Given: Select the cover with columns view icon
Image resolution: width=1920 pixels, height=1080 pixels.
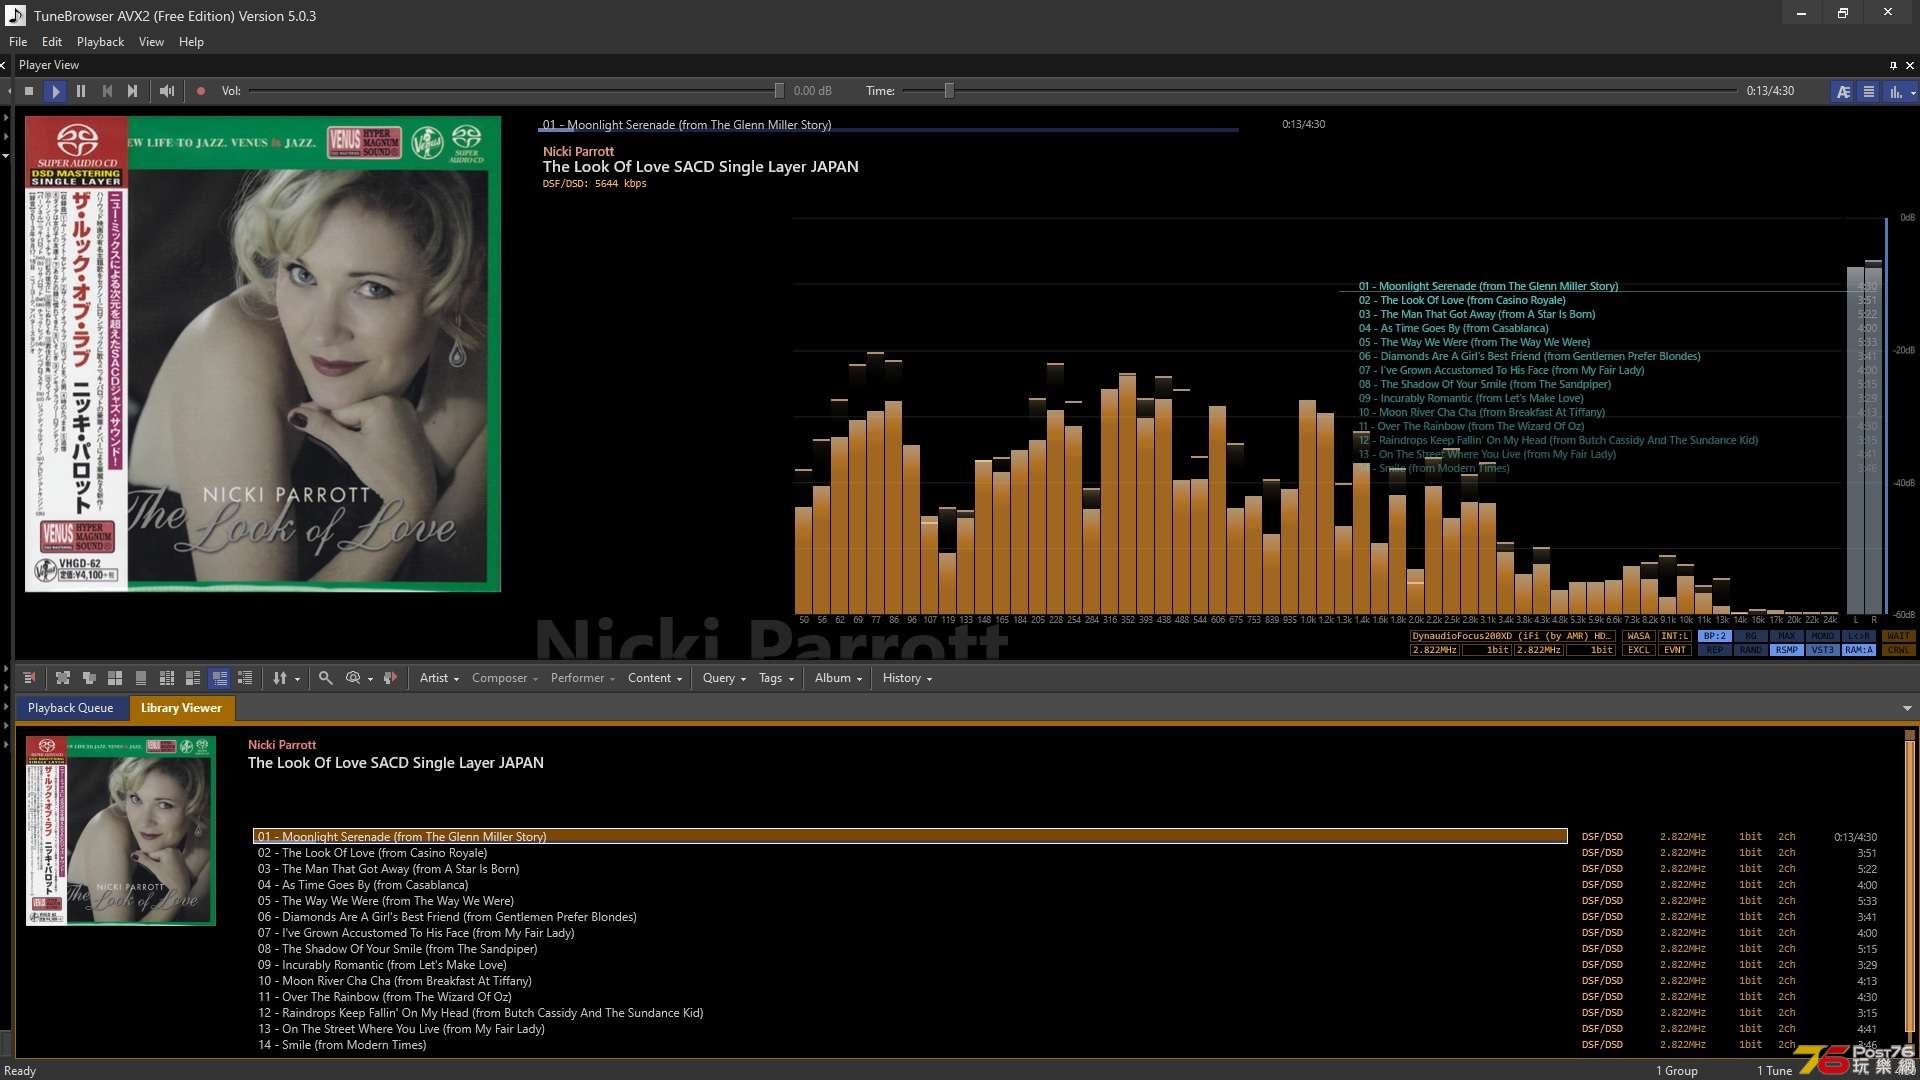Looking at the screenshot, I should [x=167, y=678].
